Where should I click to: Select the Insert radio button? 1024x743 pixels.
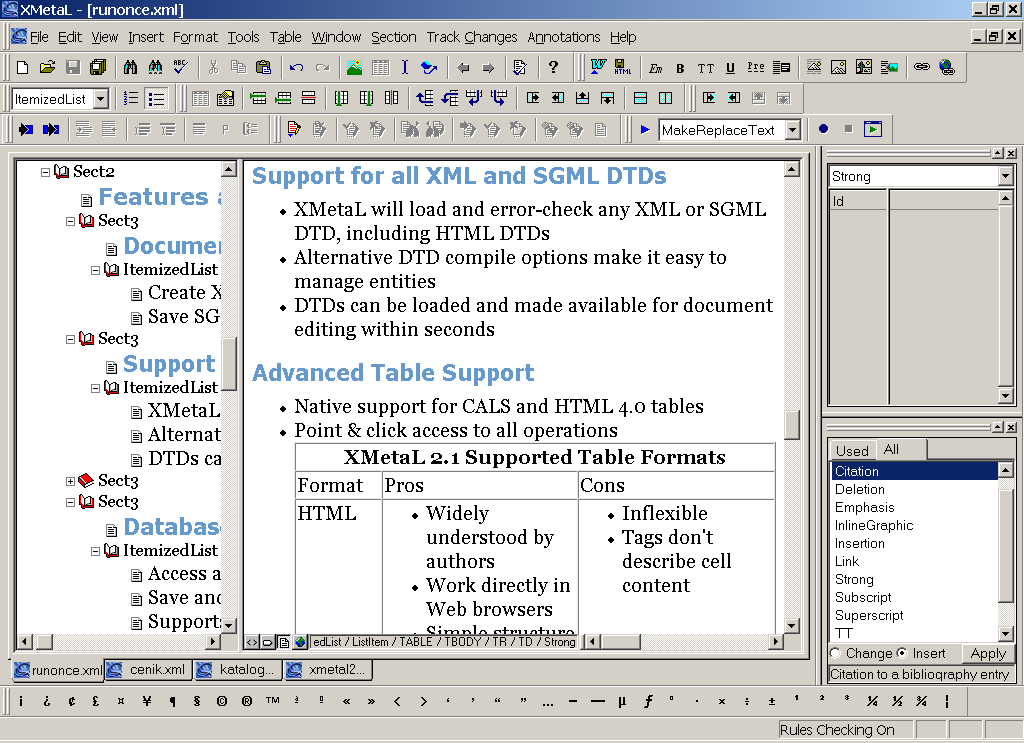pyautogui.click(x=902, y=653)
